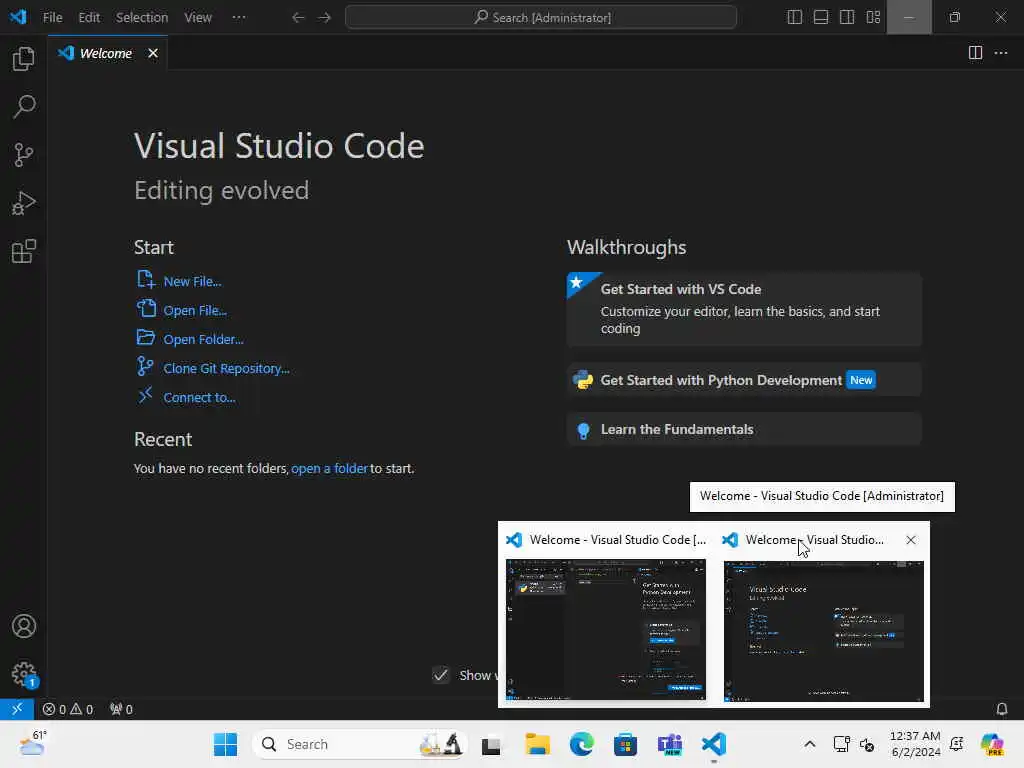Click the muted volume tray icon
The height and width of the screenshot is (768, 1024).
coord(867,744)
